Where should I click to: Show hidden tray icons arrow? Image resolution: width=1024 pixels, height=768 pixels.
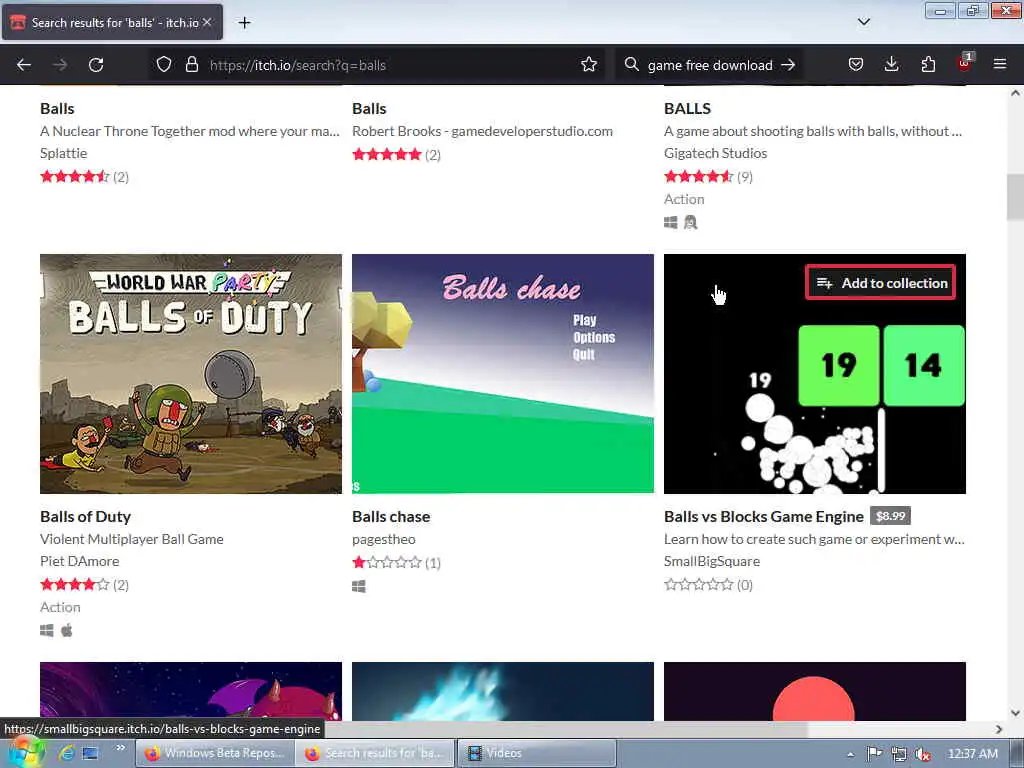click(850, 754)
